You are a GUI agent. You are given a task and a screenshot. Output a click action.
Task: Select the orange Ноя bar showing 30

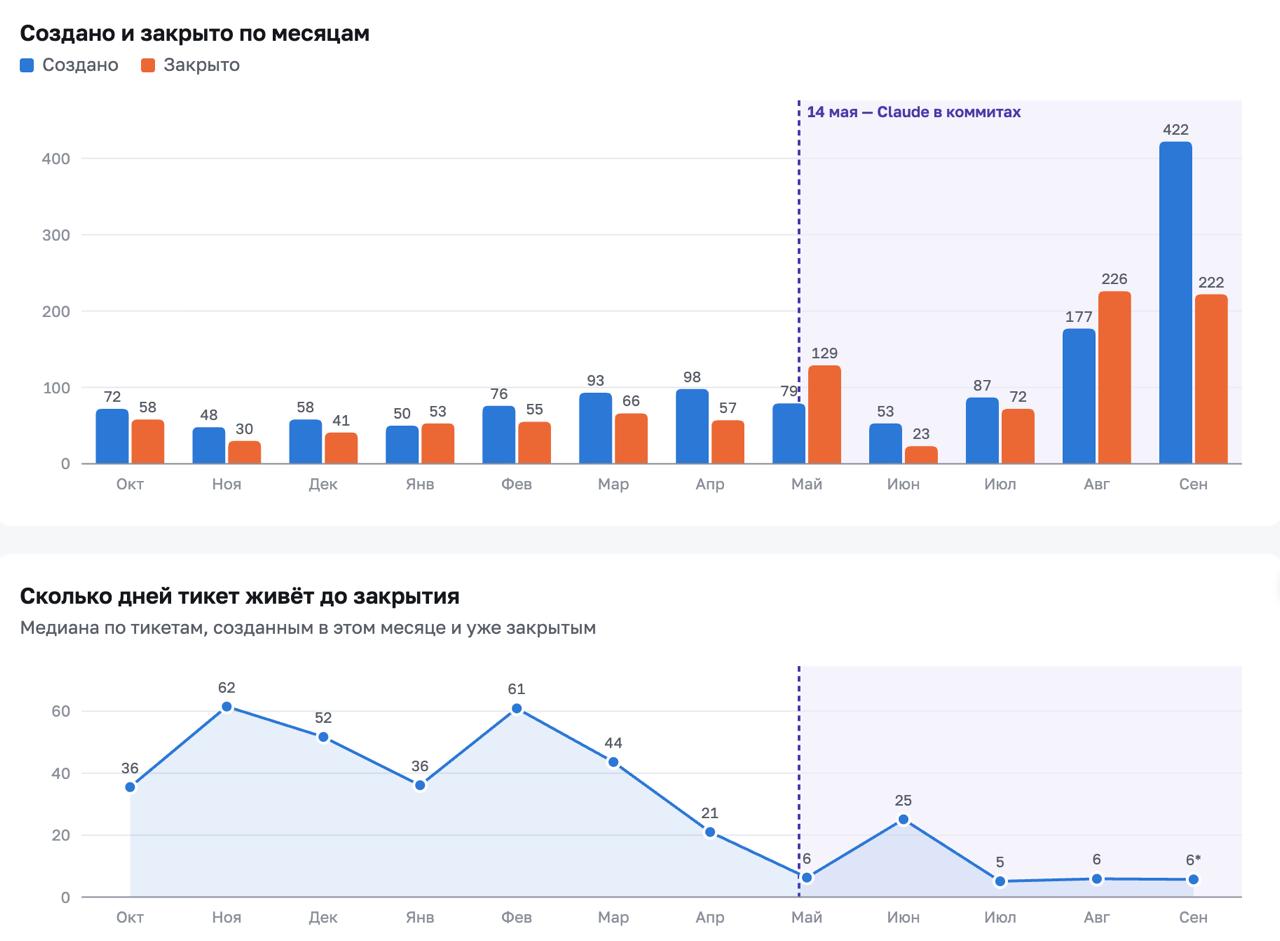coord(244,452)
